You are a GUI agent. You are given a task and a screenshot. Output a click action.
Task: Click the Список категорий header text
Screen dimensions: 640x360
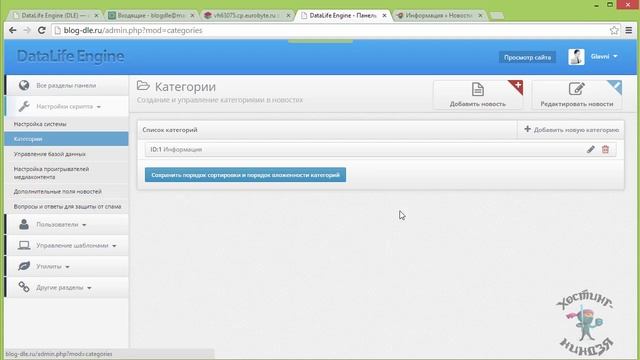click(170, 130)
